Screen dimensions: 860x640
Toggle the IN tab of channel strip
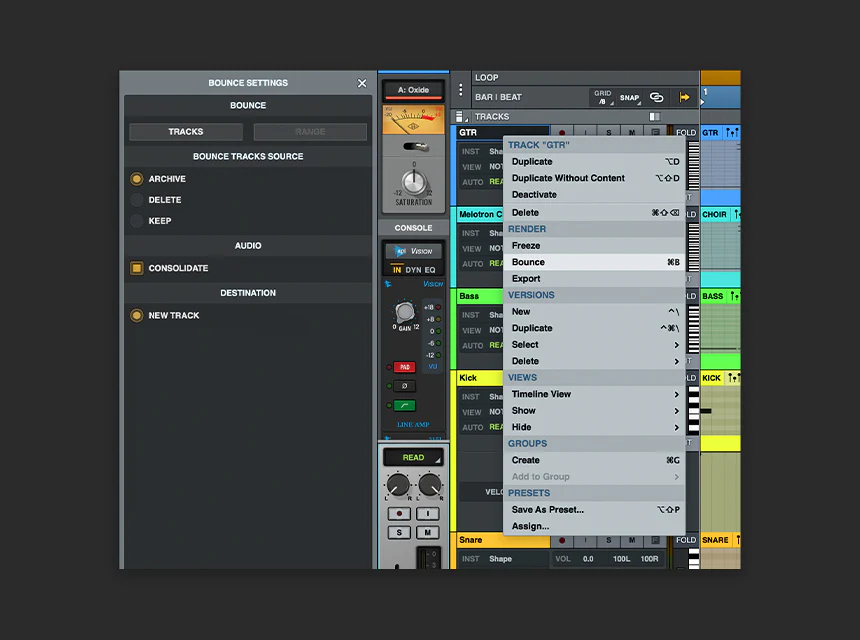point(397,270)
